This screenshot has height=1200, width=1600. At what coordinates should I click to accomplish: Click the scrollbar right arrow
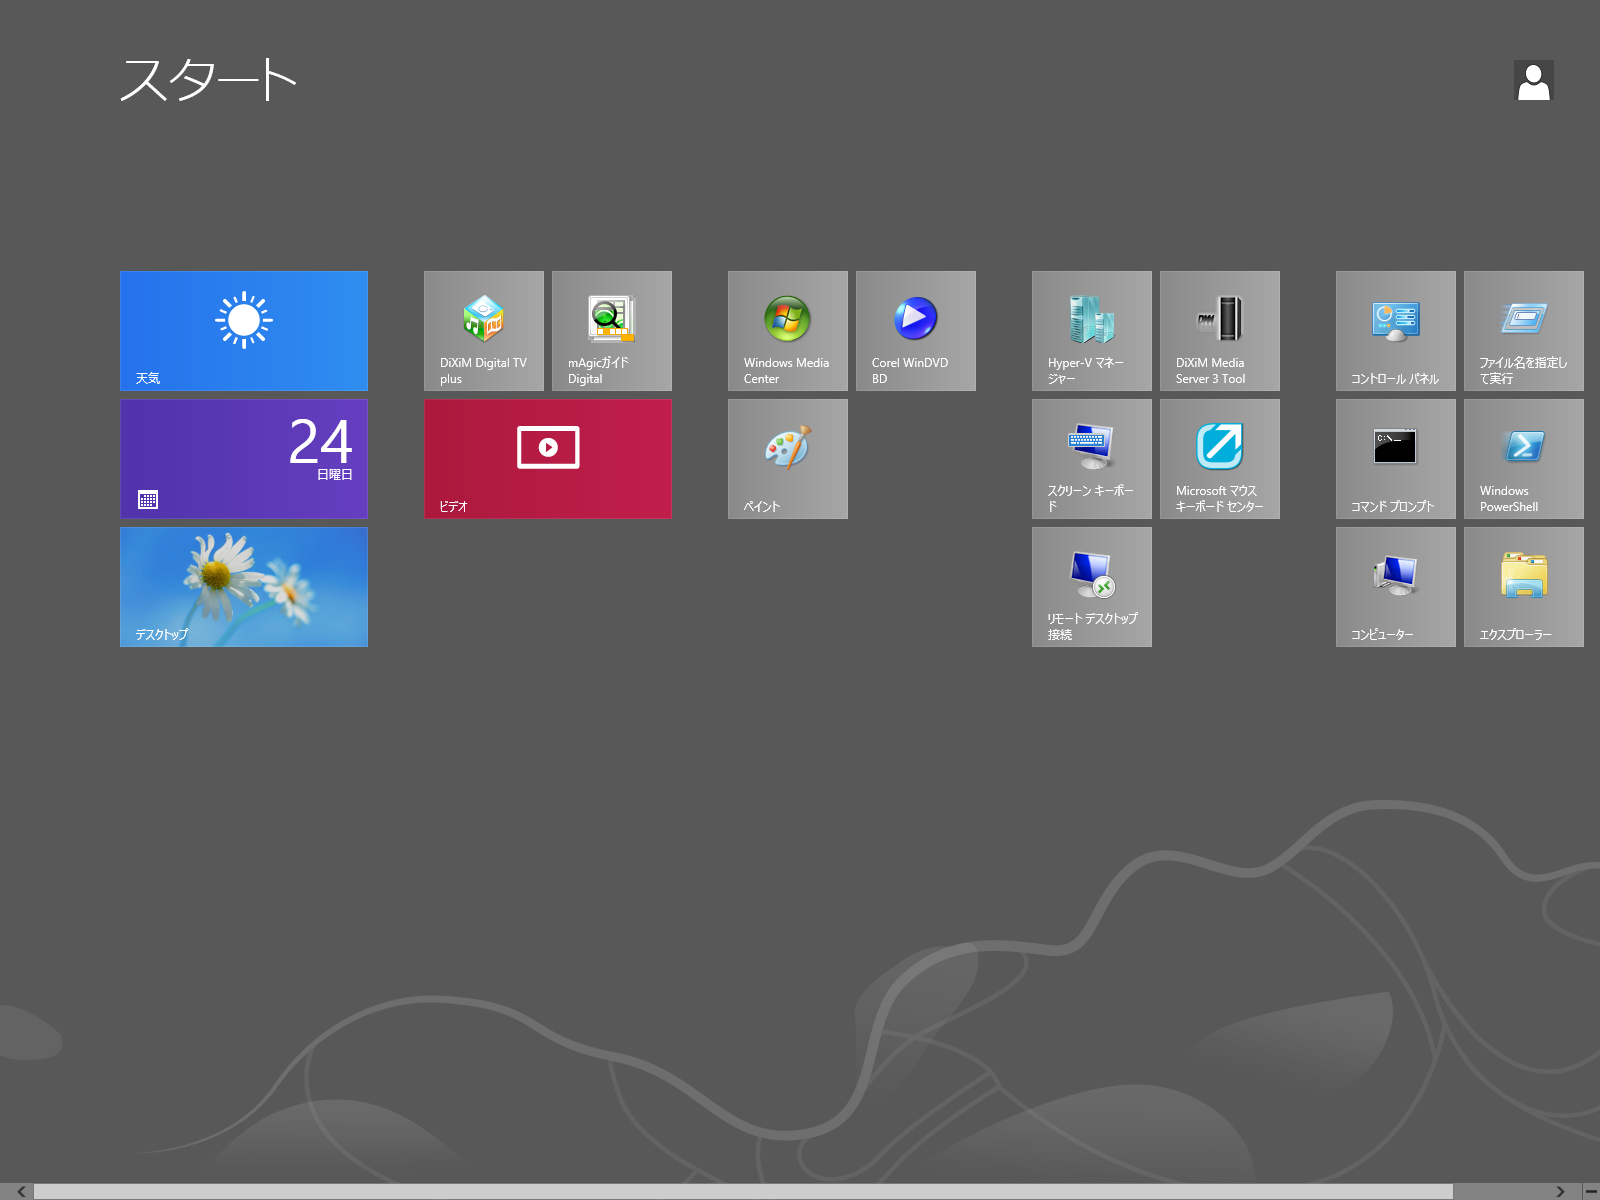click(1560, 1191)
